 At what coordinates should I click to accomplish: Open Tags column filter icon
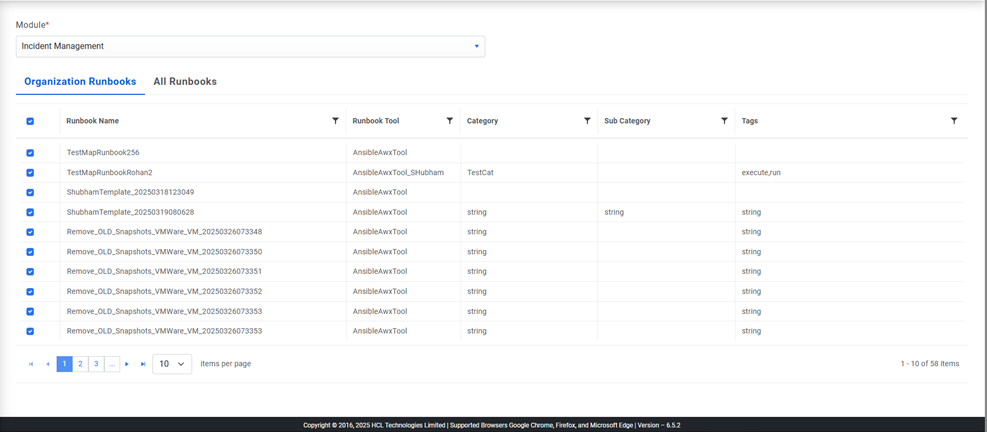pyautogui.click(x=954, y=121)
